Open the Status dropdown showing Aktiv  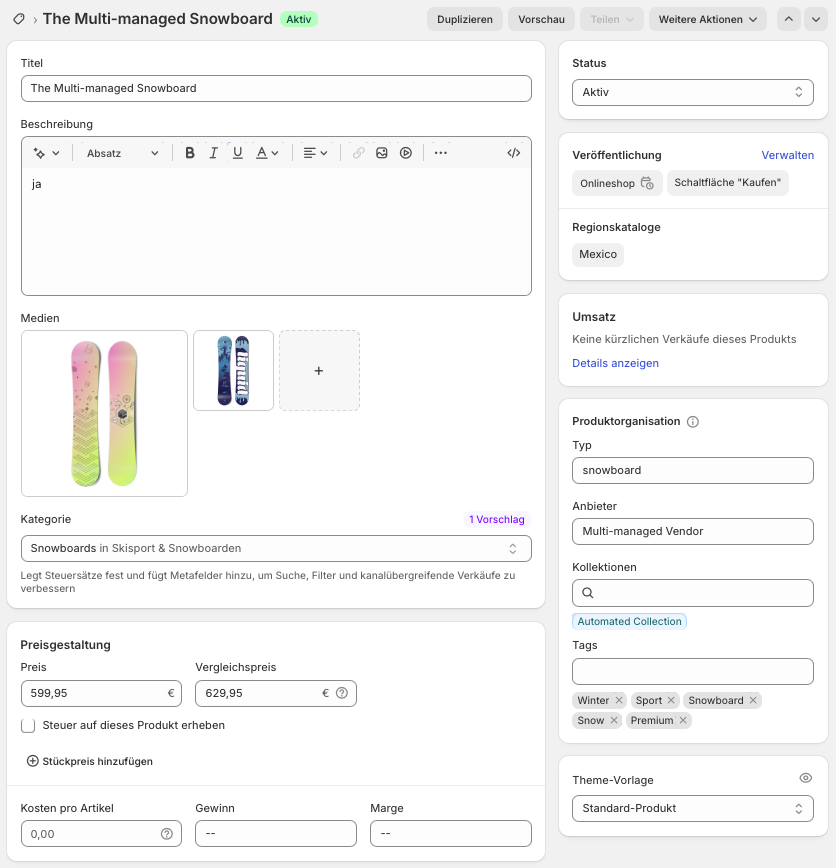coord(692,92)
